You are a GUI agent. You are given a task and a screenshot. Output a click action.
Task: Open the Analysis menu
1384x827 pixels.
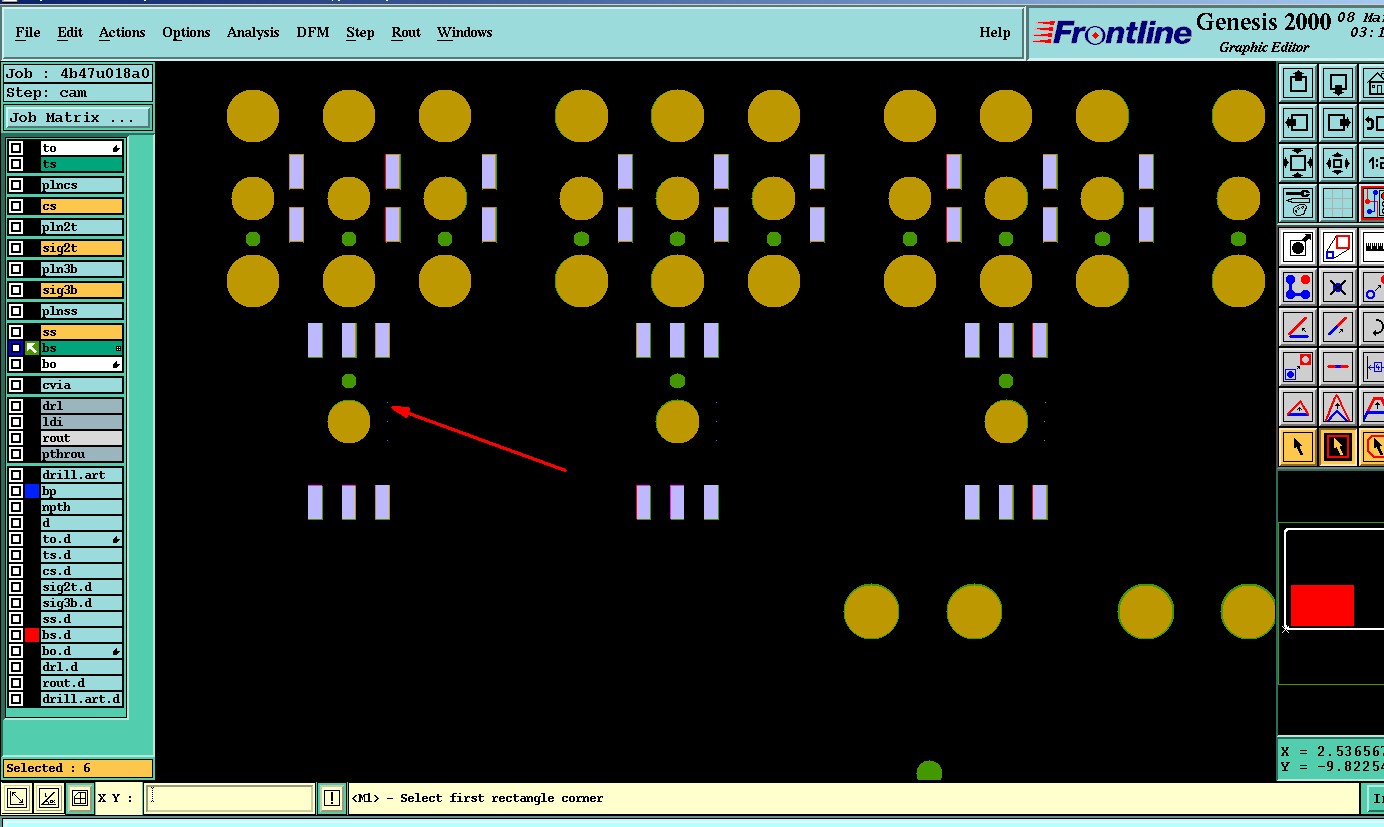[253, 33]
